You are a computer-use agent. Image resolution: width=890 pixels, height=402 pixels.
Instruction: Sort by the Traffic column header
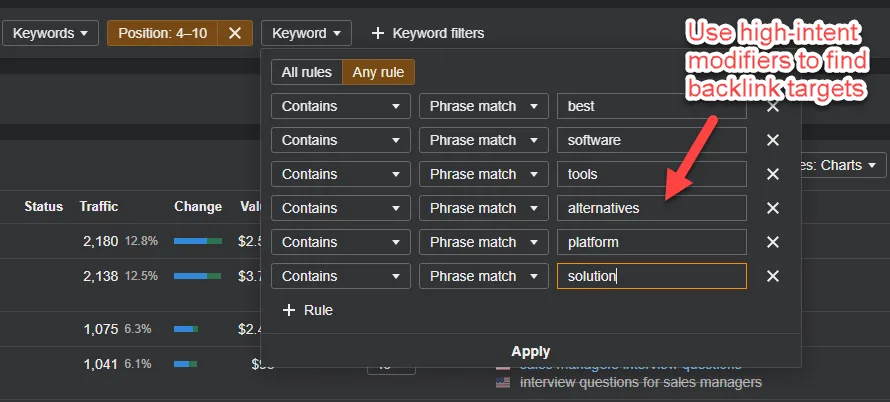(x=99, y=207)
